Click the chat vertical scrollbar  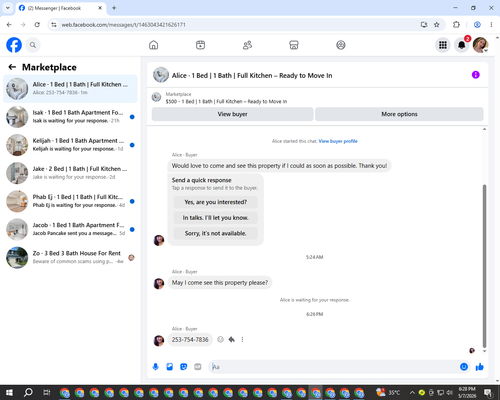(484, 266)
